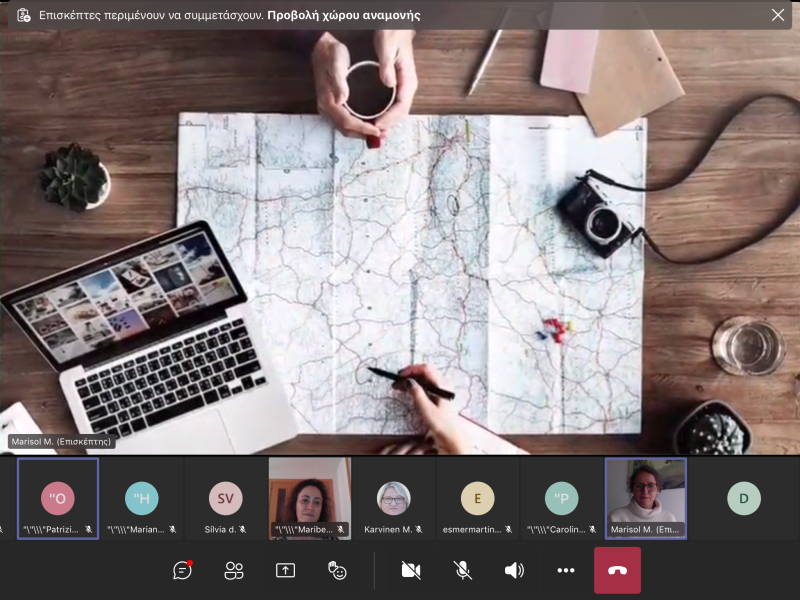Toggle the speaker audio
Viewport: 800px width, 600px height.
tap(514, 570)
